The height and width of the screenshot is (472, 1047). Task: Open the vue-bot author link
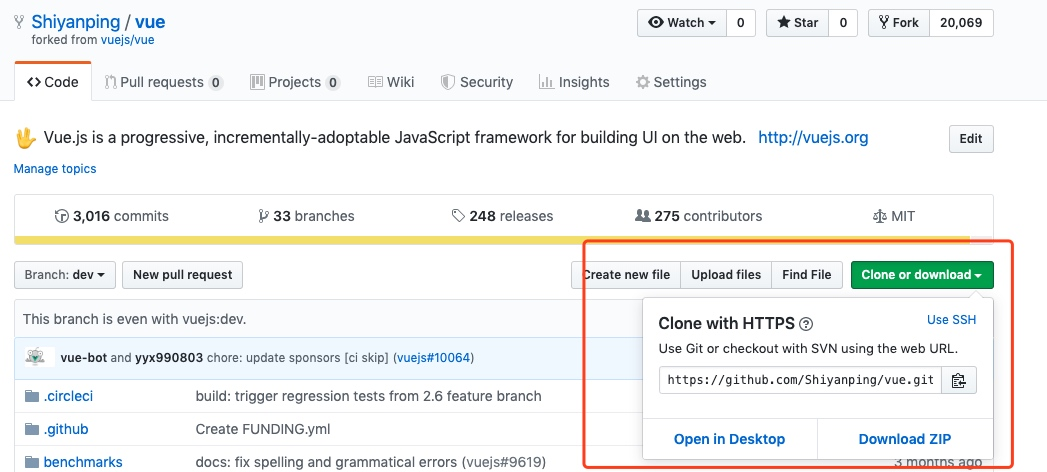(x=83, y=358)
